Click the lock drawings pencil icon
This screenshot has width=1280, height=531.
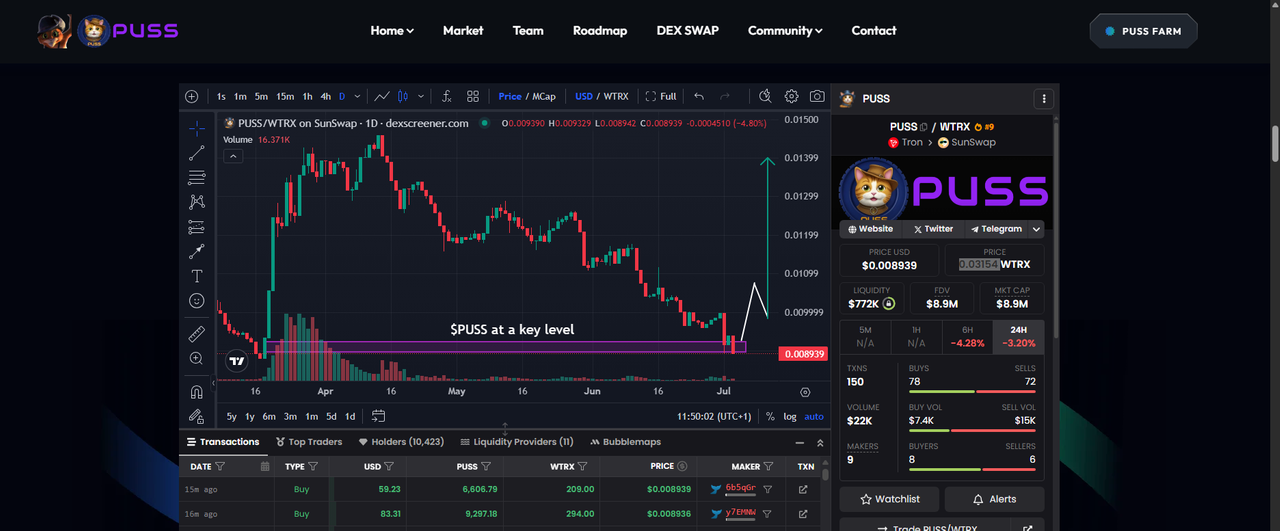[197, 416]
